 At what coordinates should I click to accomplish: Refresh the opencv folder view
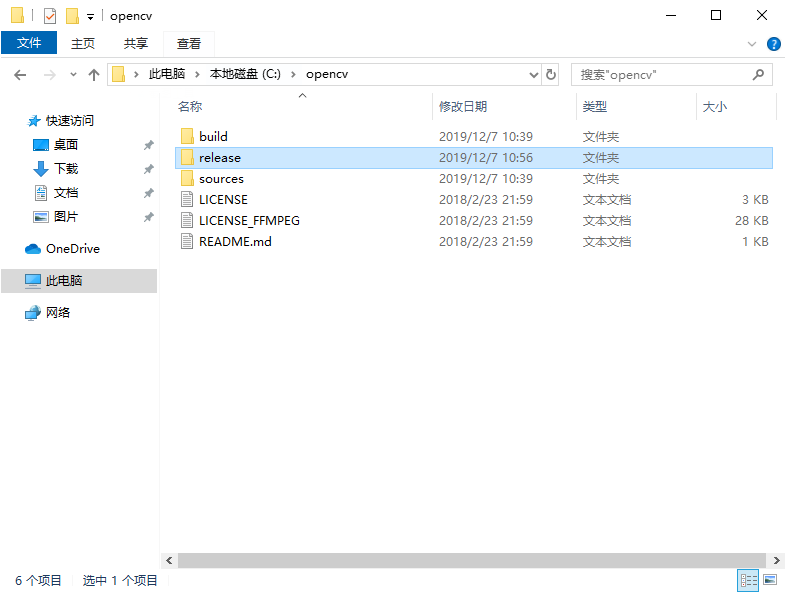[551, 75]
